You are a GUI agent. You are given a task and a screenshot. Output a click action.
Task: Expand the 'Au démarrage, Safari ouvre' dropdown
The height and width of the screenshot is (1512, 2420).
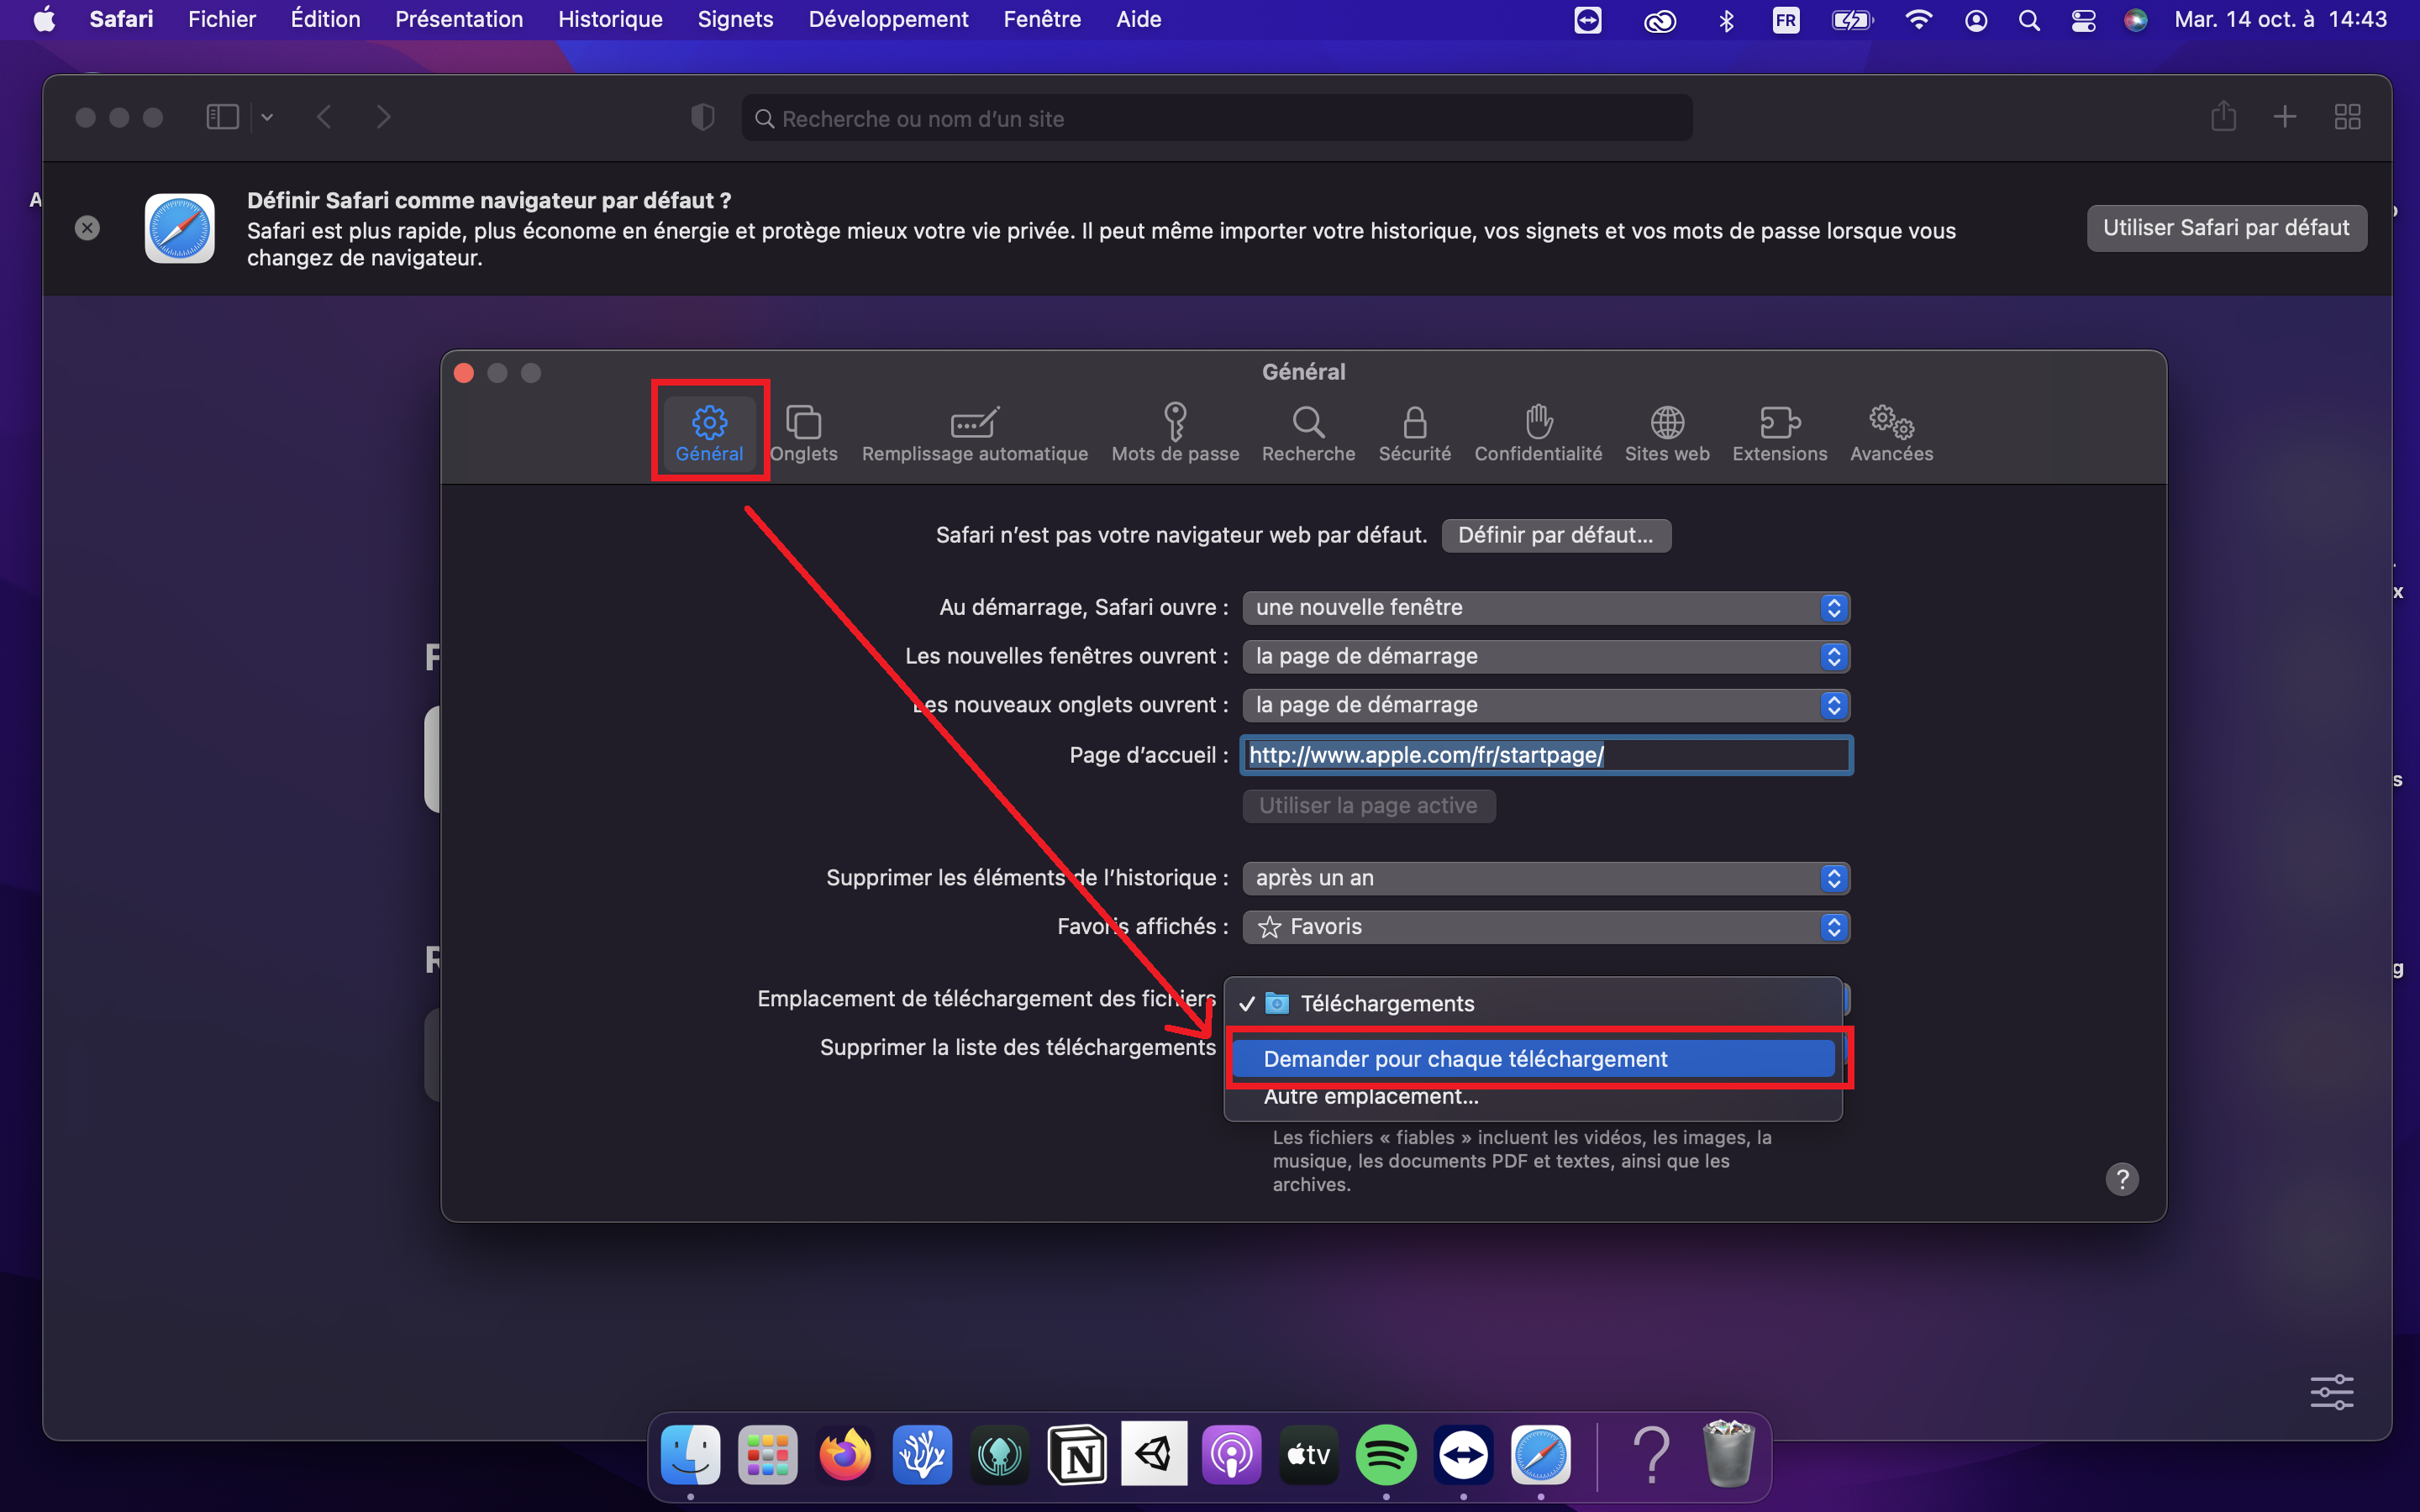tap(1545, 608)
